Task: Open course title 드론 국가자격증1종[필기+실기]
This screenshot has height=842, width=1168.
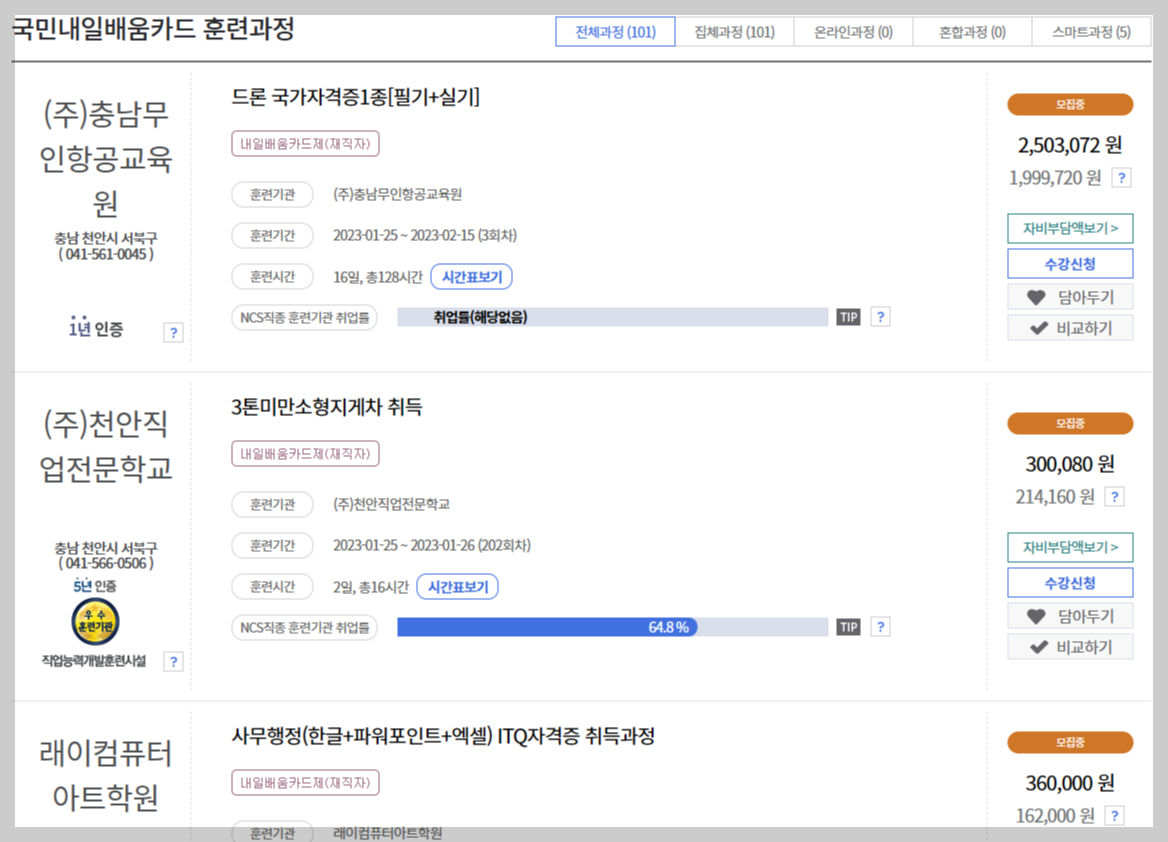Action: (355, 97)
